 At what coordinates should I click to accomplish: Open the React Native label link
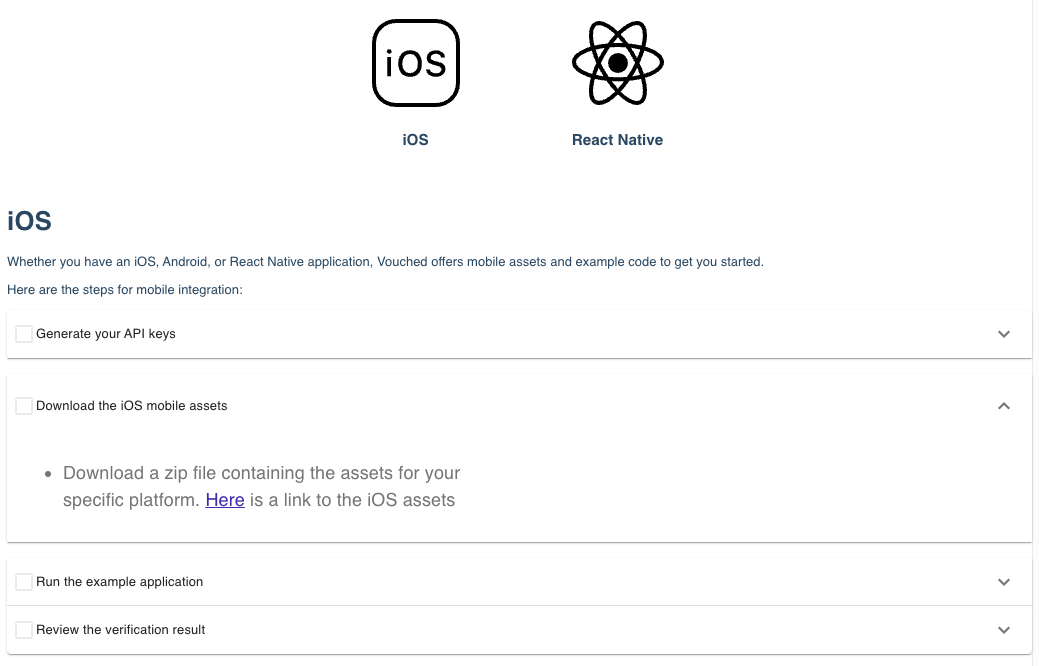click(618, 140)
